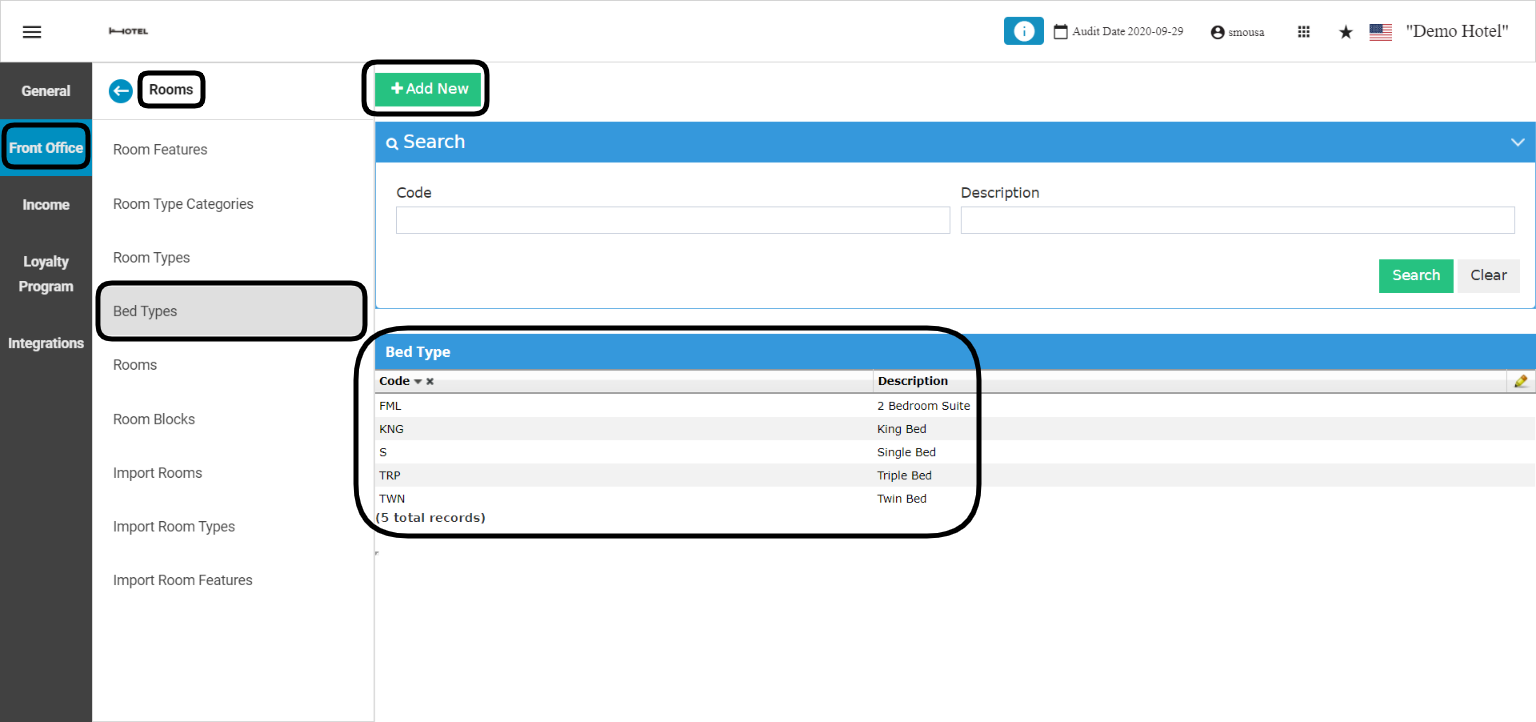Click the Twin Bed description

902,498
